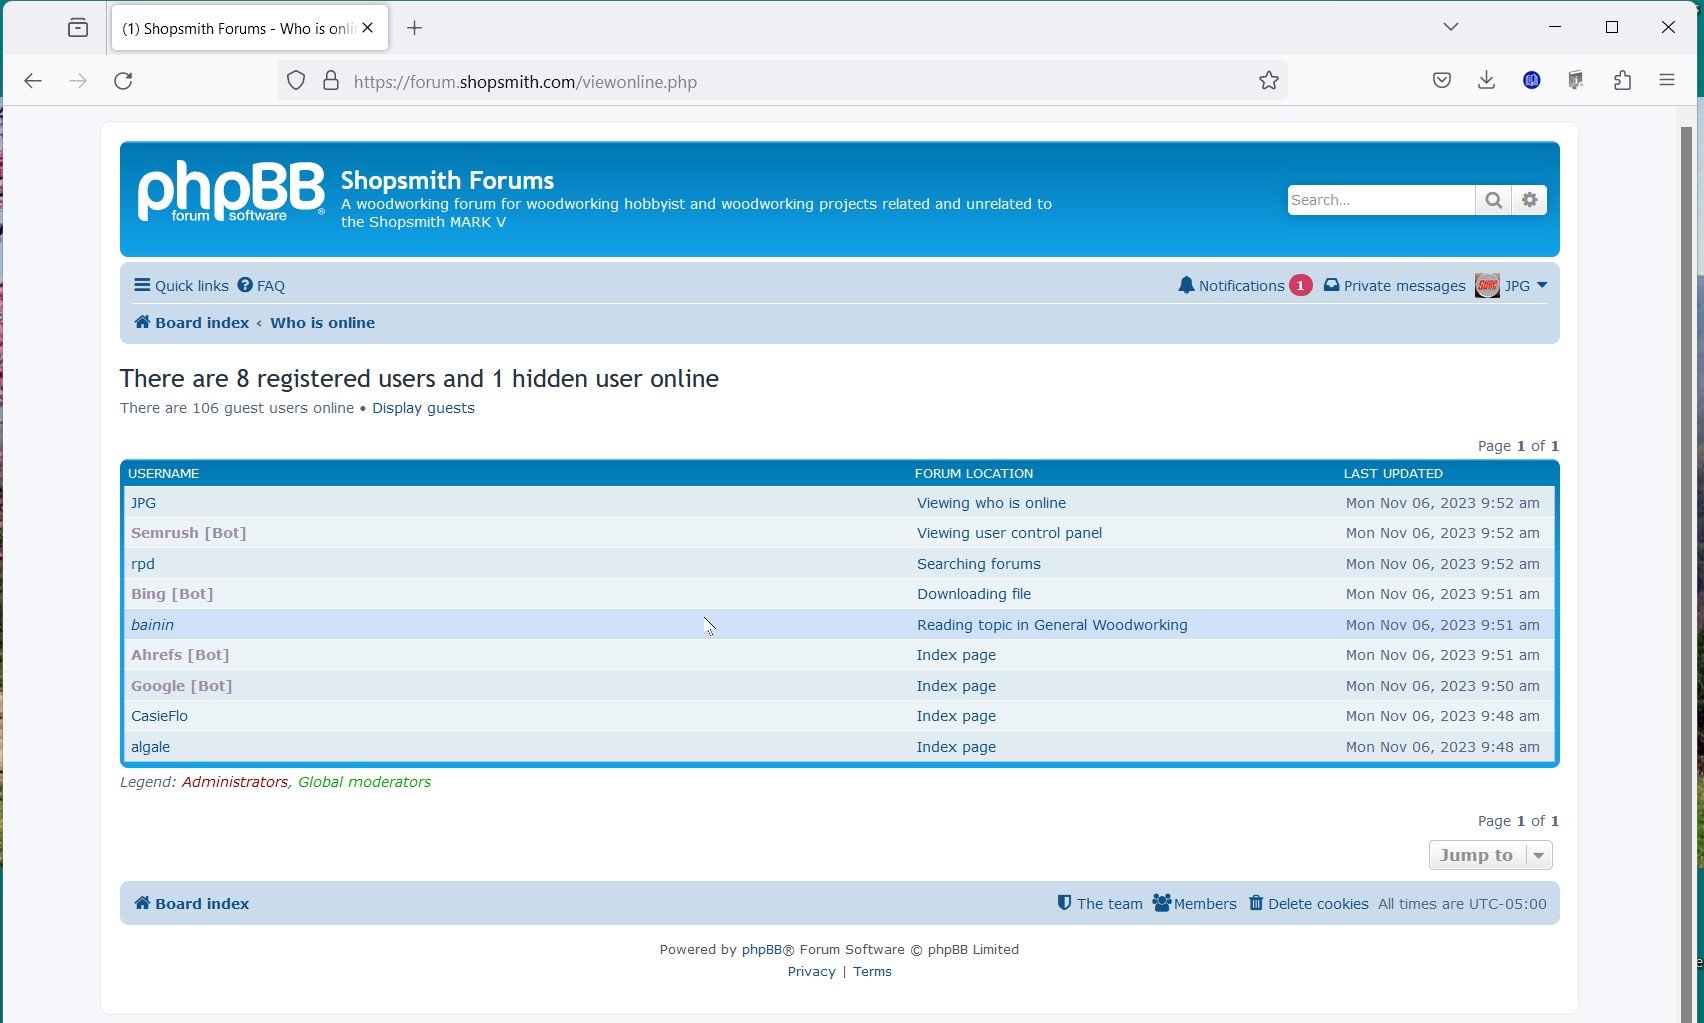This screenshot has width=1704, height=1023.
Task: Click the blue circular extension toolbar icon
Action: 1531,81
